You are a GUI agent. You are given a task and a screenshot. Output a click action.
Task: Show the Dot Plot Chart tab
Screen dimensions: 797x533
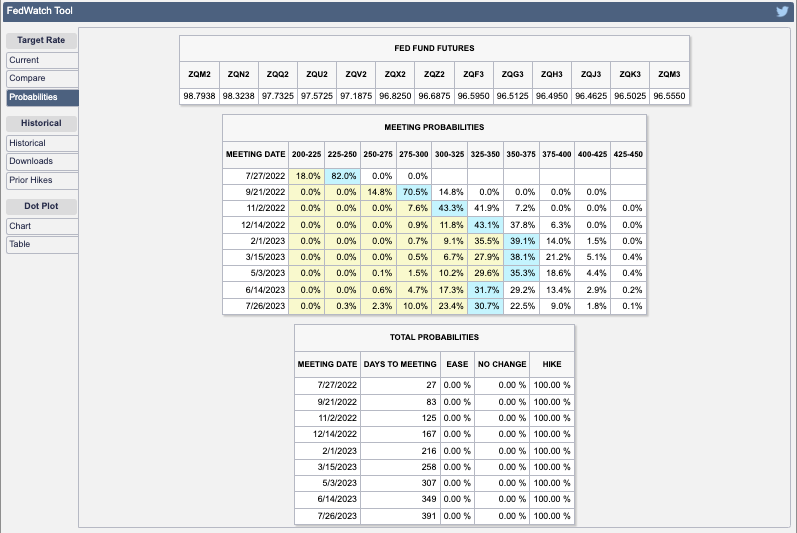pyautogui.click(x=42, y=226)
